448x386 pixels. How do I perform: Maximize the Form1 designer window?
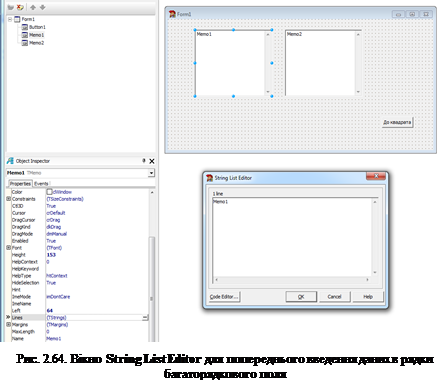[412, 14]
